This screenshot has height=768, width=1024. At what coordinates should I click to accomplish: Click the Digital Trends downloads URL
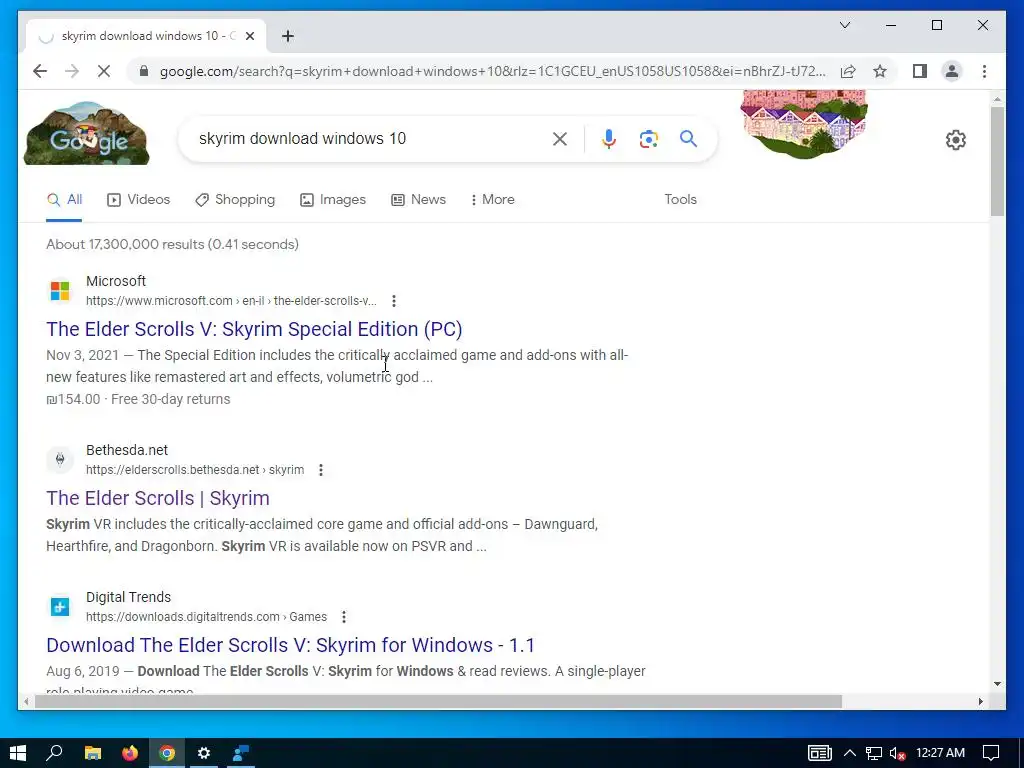pyautogui.click(x=206, y=617)
